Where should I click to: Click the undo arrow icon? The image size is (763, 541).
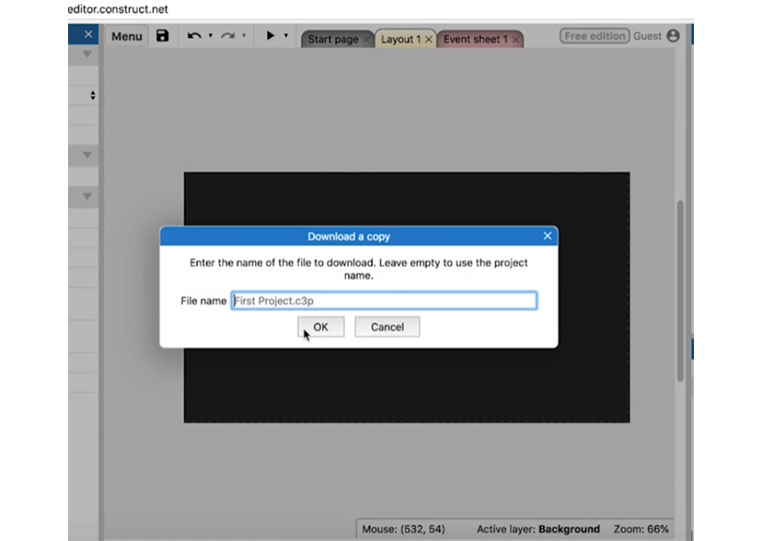click(194, 36)
